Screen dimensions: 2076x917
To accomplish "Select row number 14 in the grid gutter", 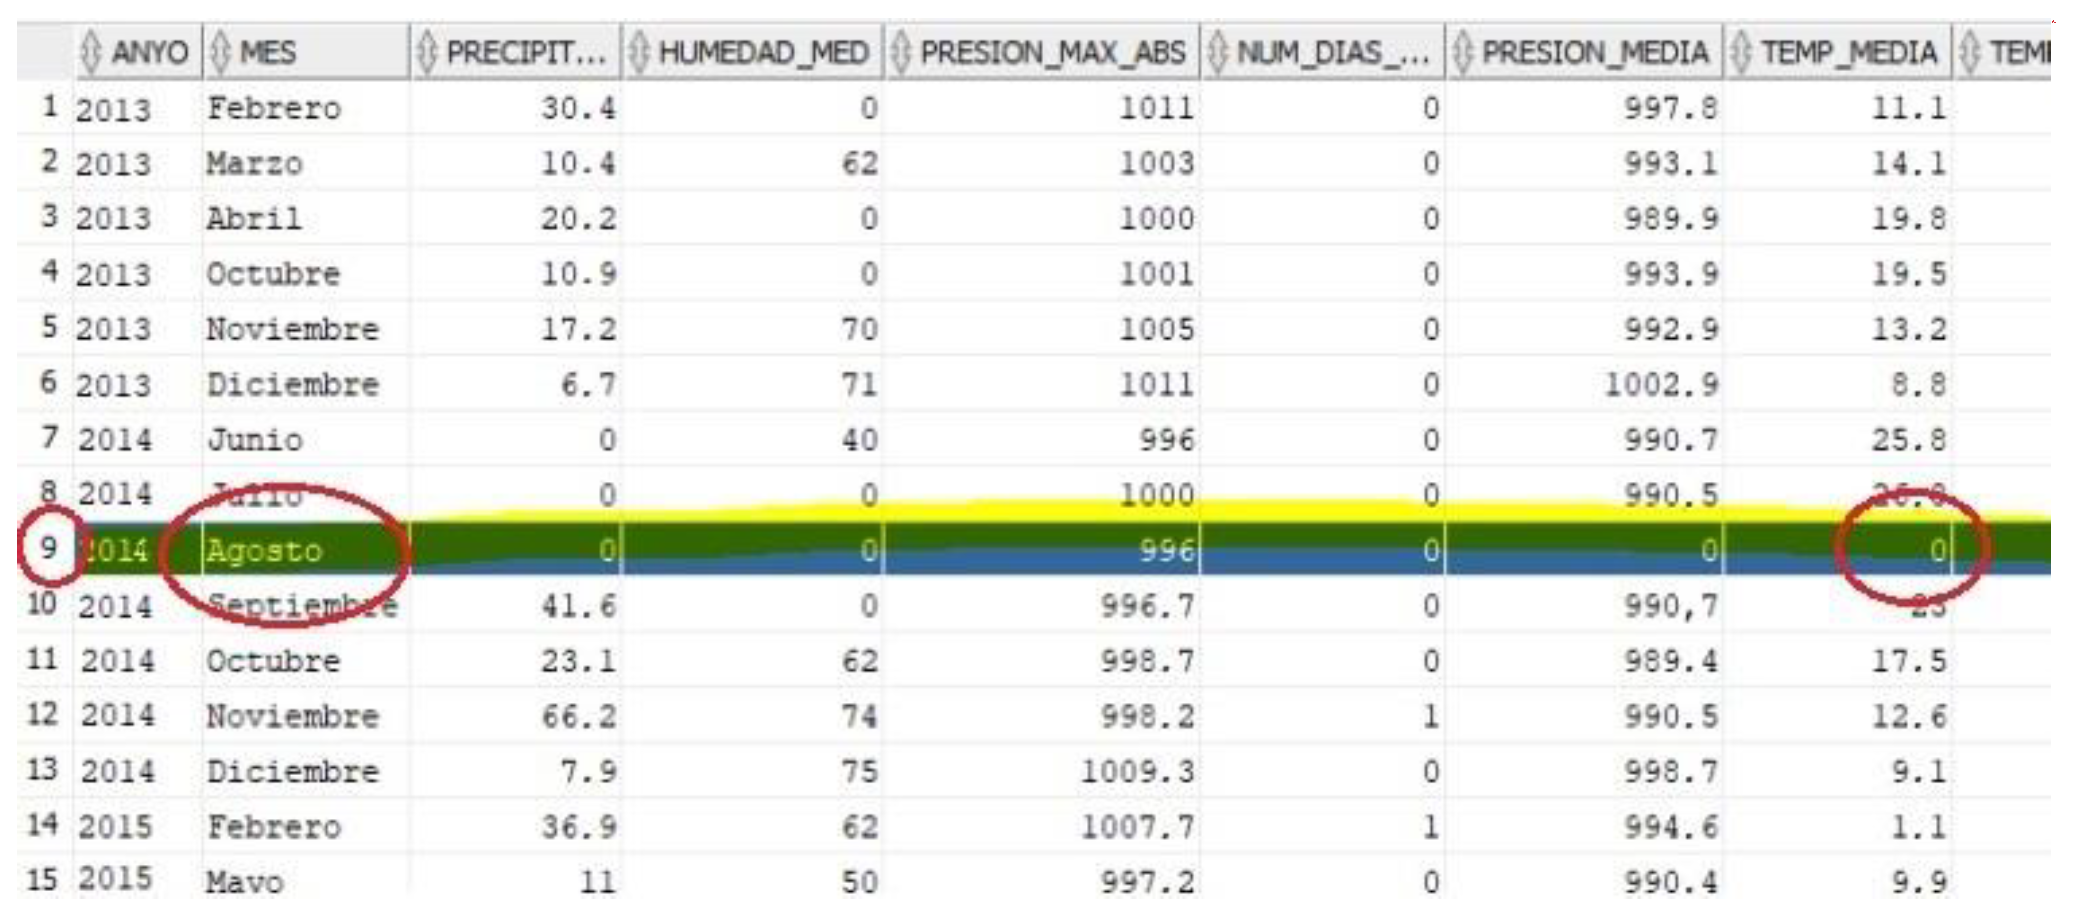I will (42, 825).
